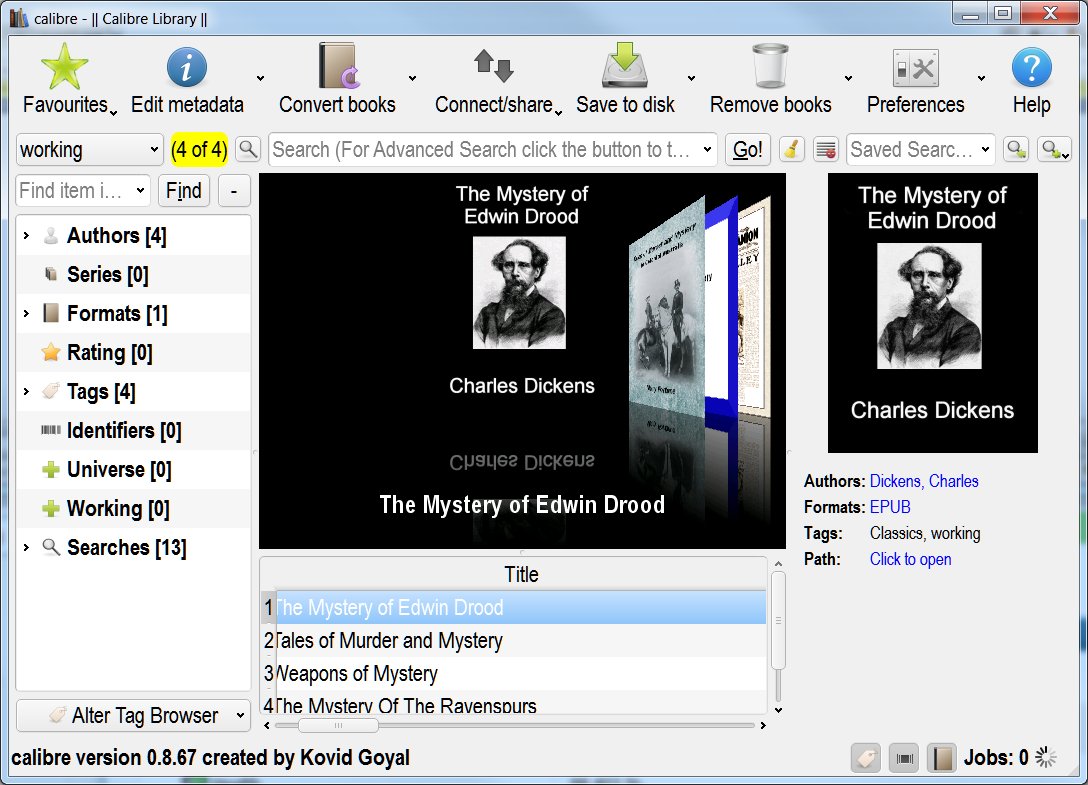Toggle the Book Details status bar icon

click(x=942, y=758)
